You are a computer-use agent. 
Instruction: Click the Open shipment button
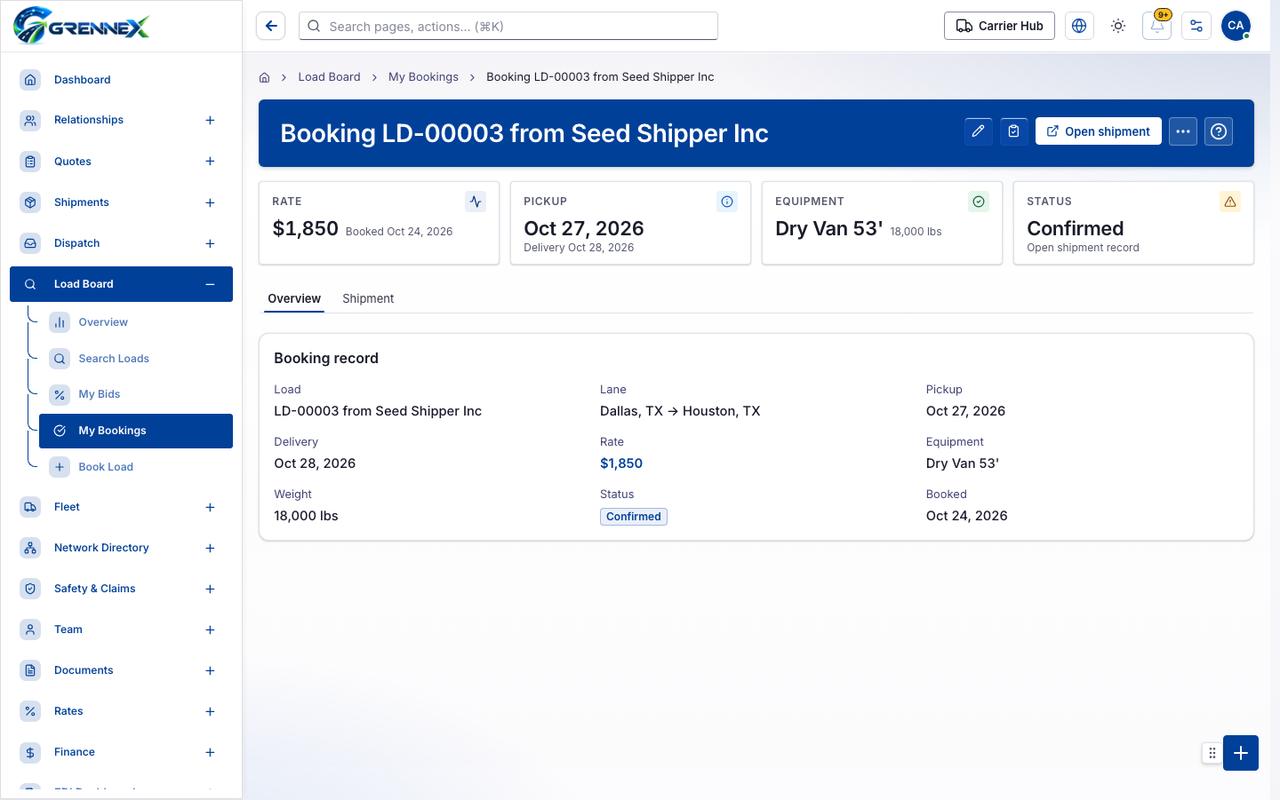coord(1098,131)
